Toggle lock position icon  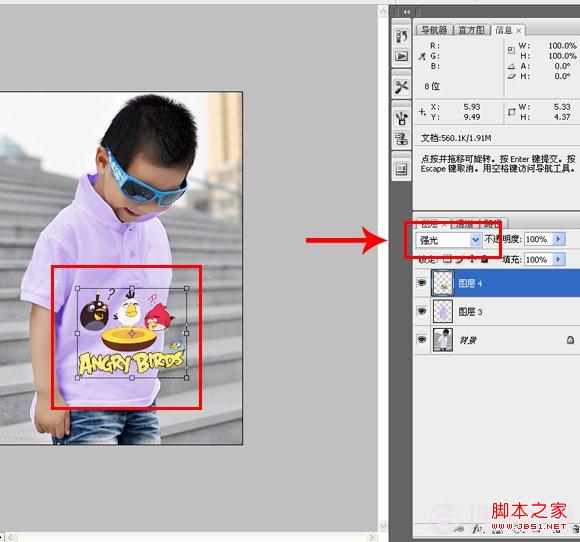[472, 259]
